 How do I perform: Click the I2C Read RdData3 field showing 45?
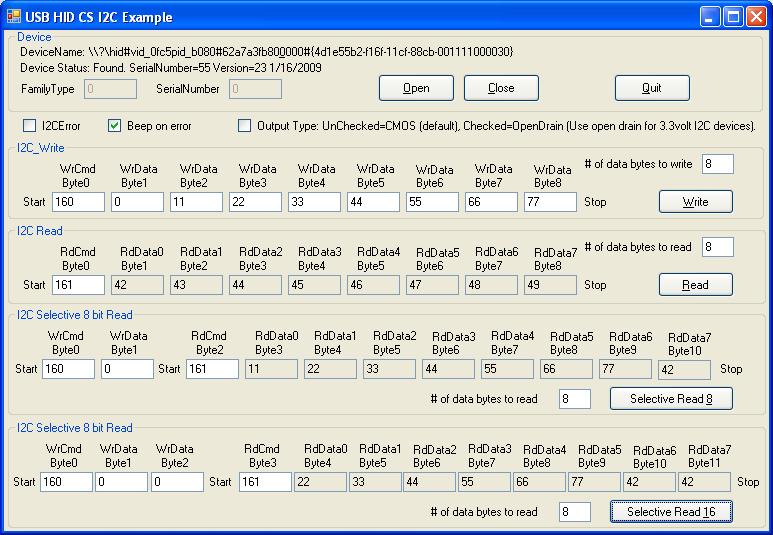click(x=315, y=285)
